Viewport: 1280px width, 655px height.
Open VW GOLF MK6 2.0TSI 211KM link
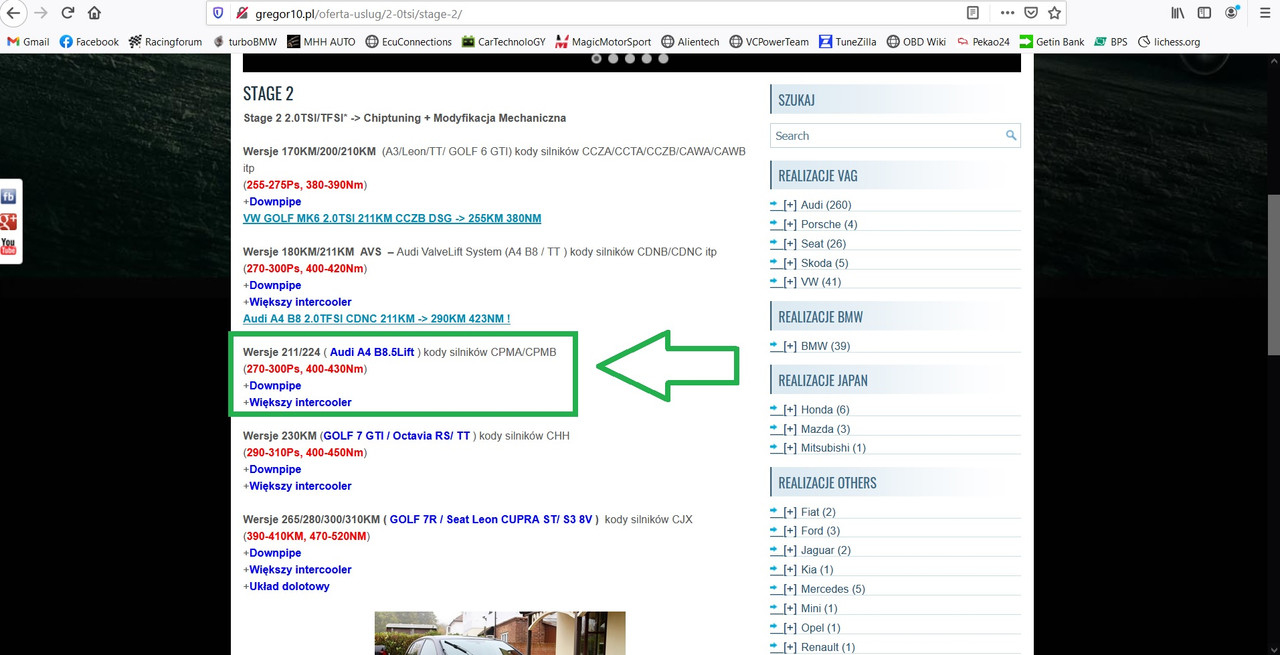392,218
